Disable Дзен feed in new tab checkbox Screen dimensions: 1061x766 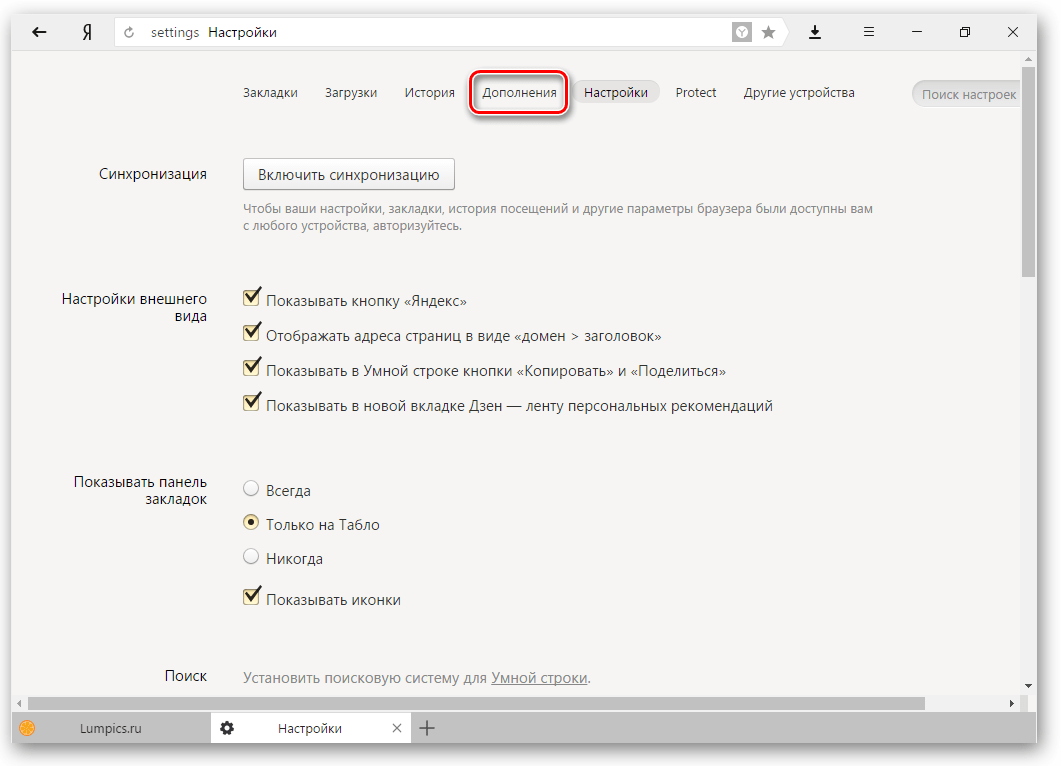[252, 403]
